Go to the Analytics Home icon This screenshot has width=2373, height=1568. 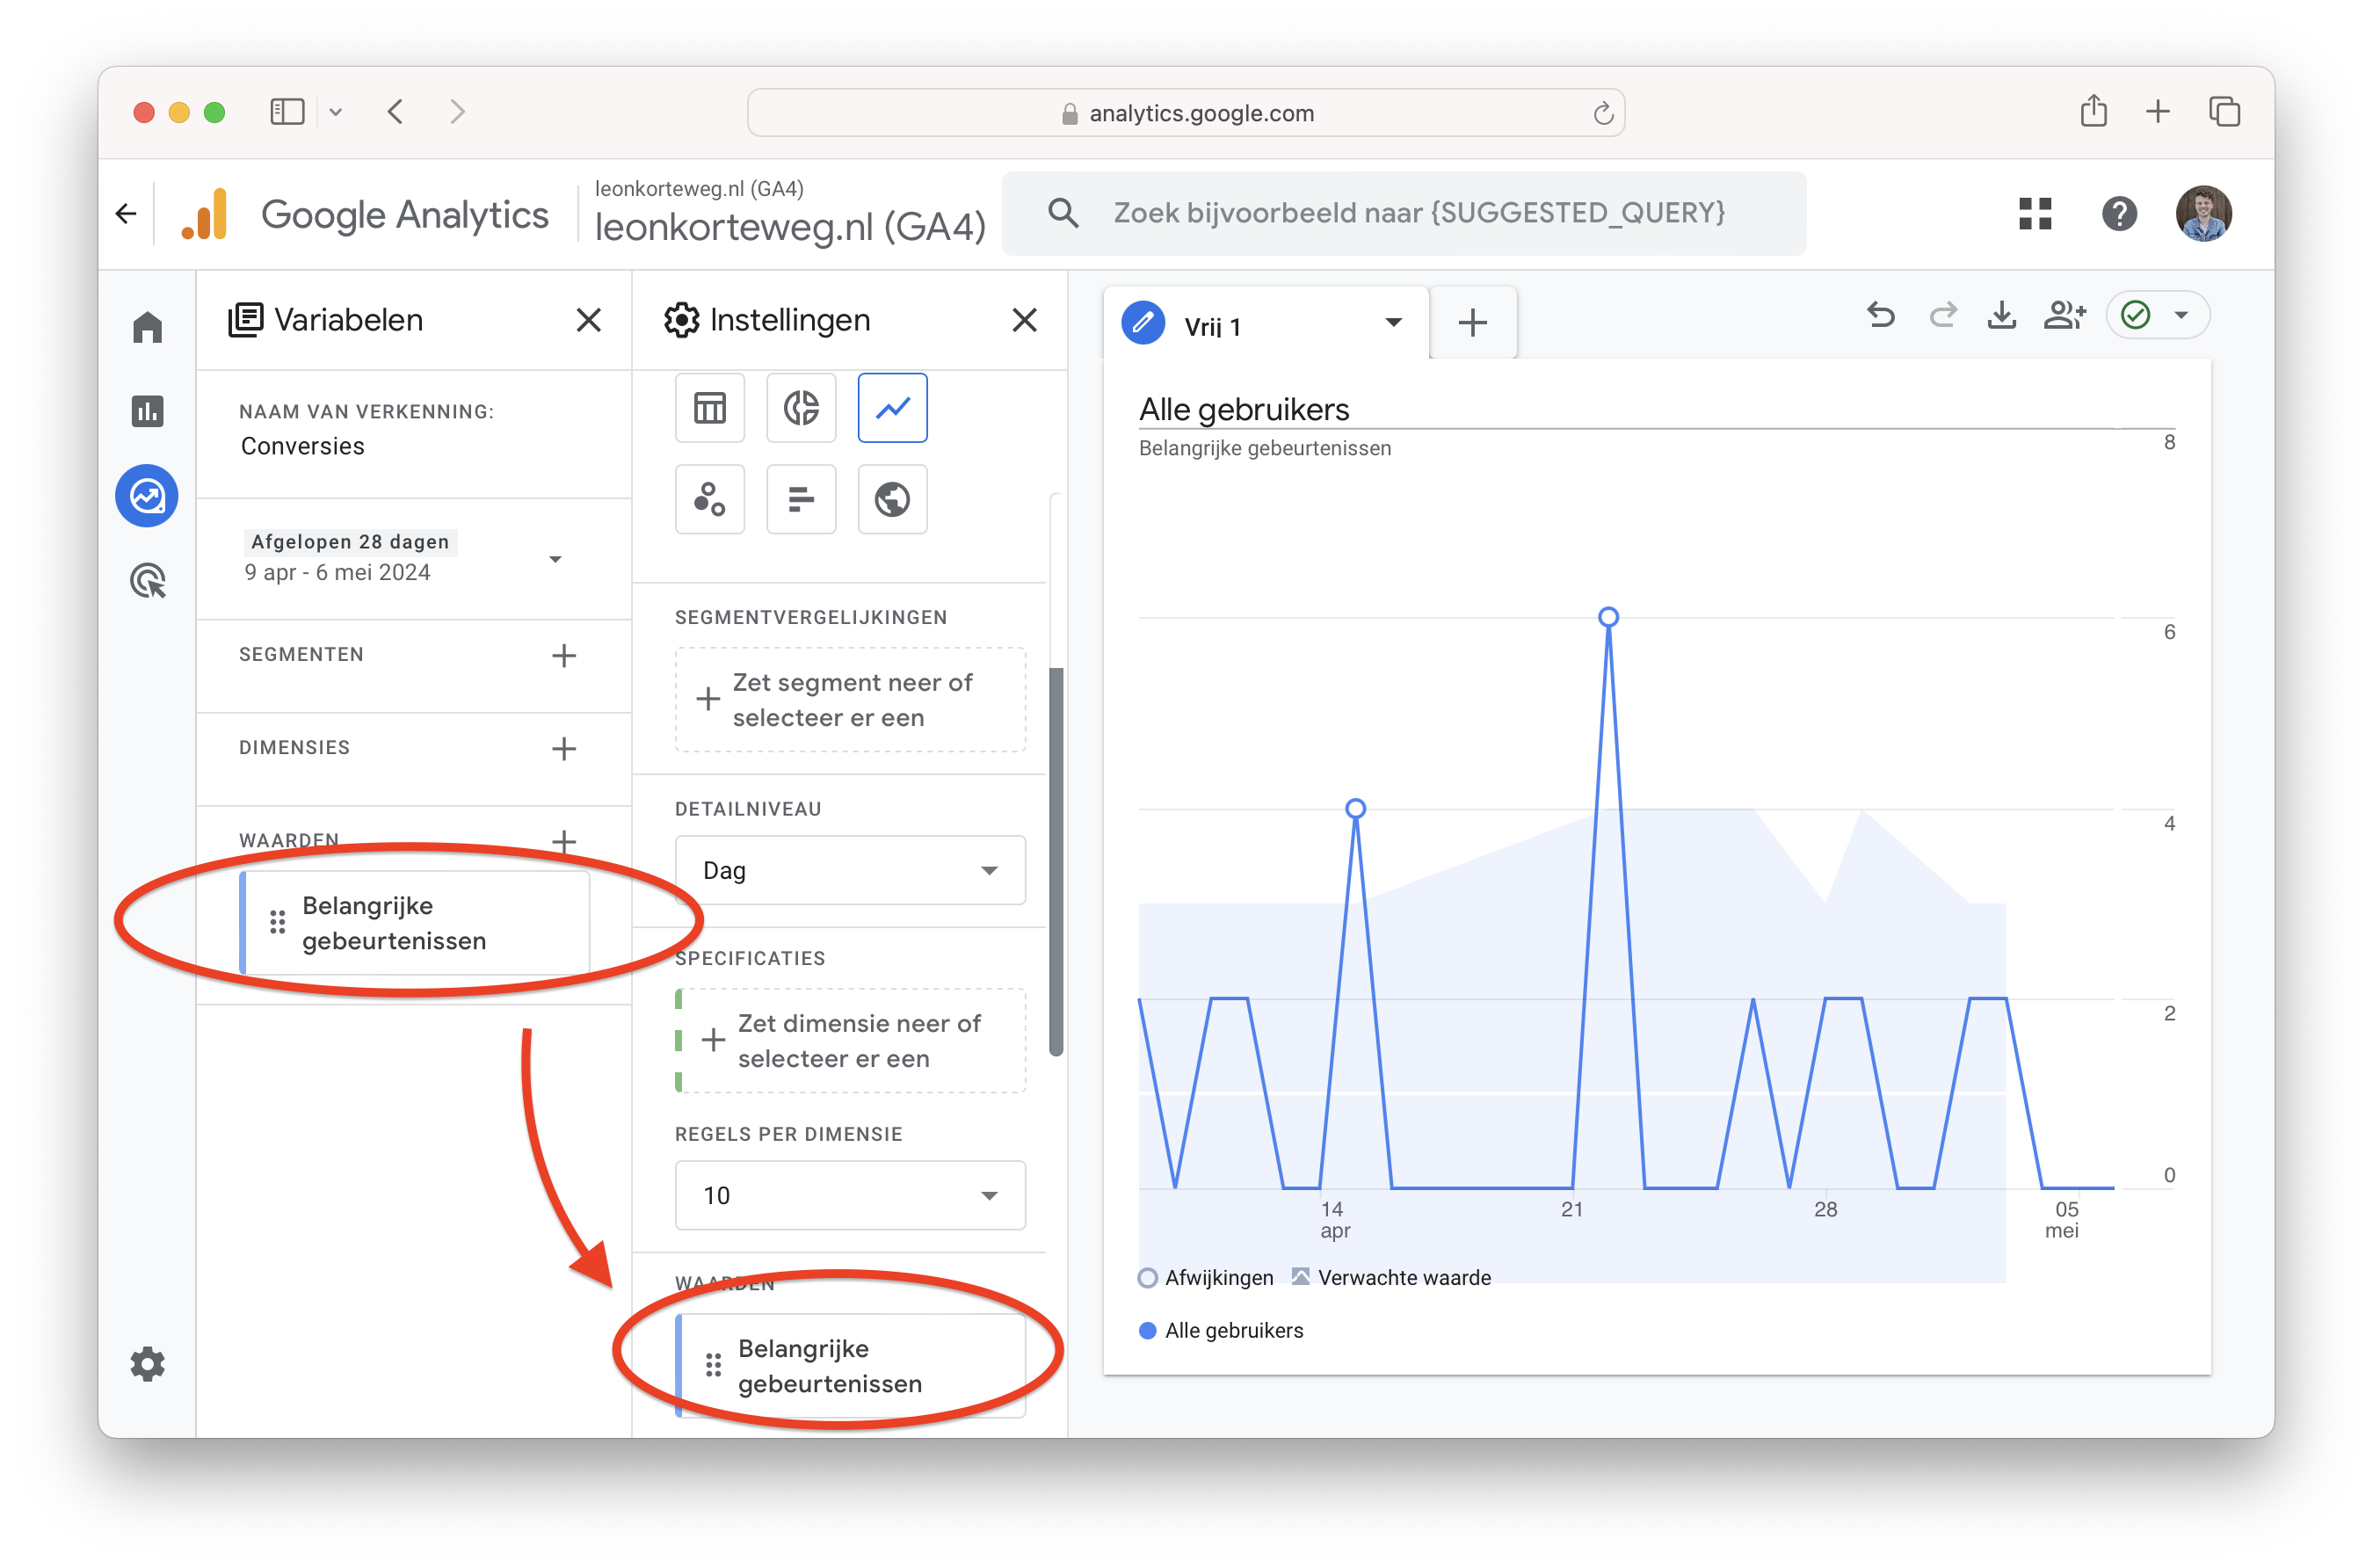click(147, 327)
